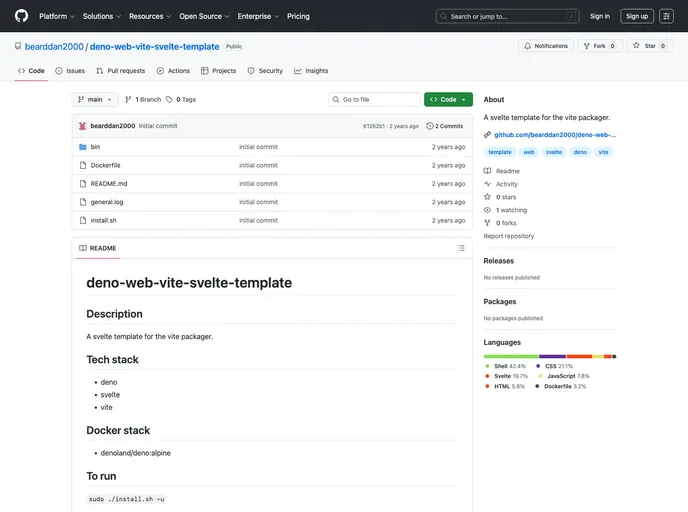
Task: Open the README outline icon
Action: tap(461, 248)
